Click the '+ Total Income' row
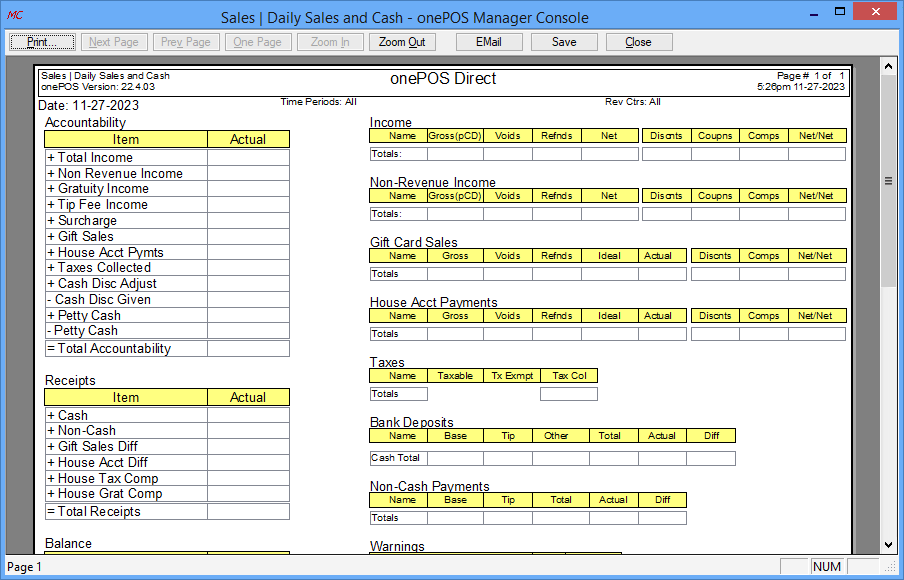The height and width of the screenshot is (580, 904). tap(167, 157)
